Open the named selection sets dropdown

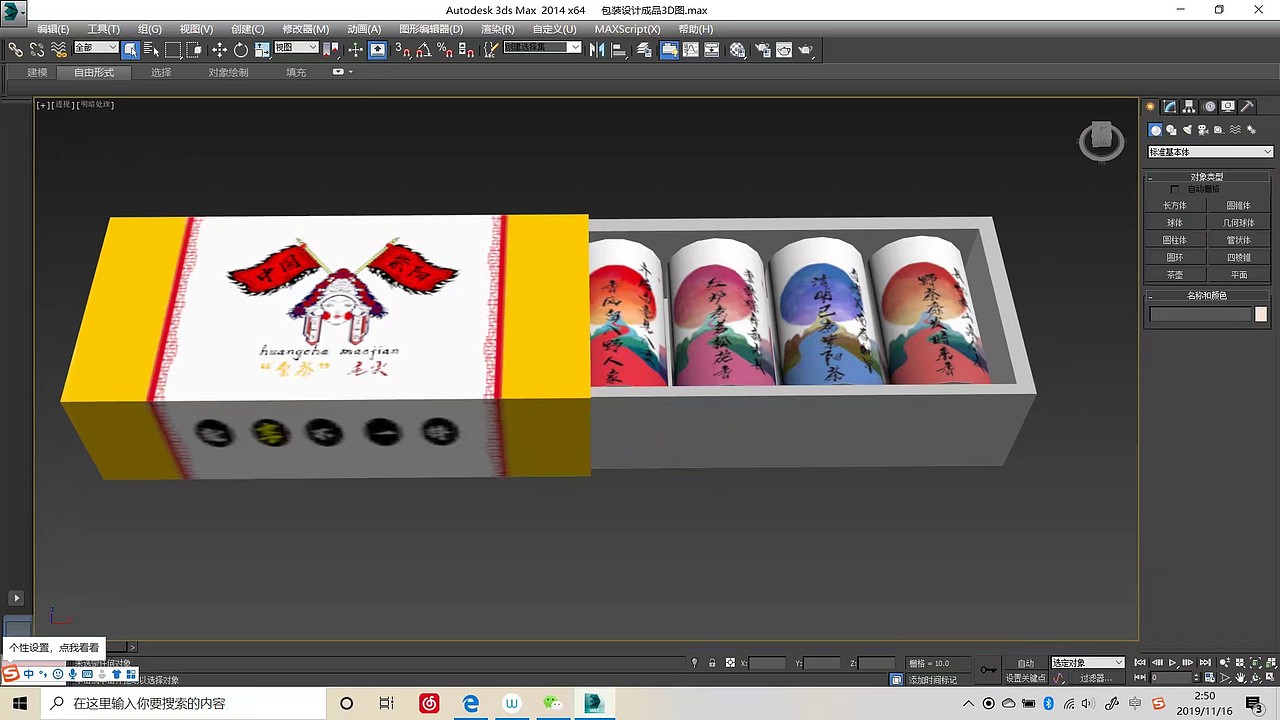point(542,48)
